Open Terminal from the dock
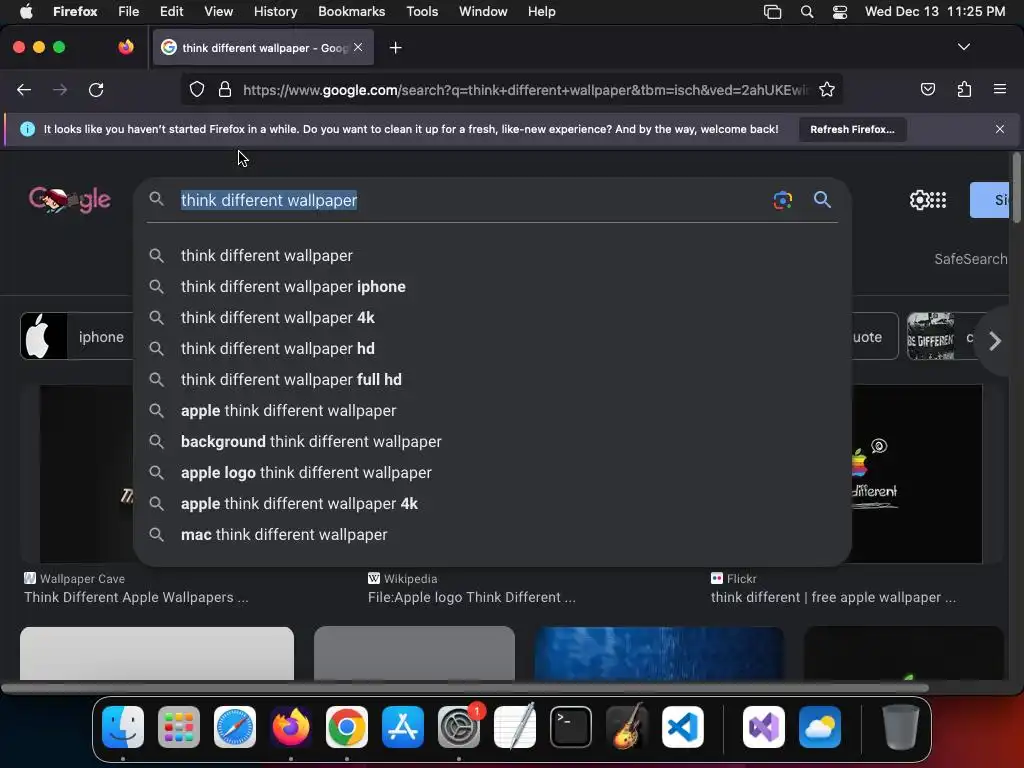Viewport: 1024px width, 768px height. 571,727
